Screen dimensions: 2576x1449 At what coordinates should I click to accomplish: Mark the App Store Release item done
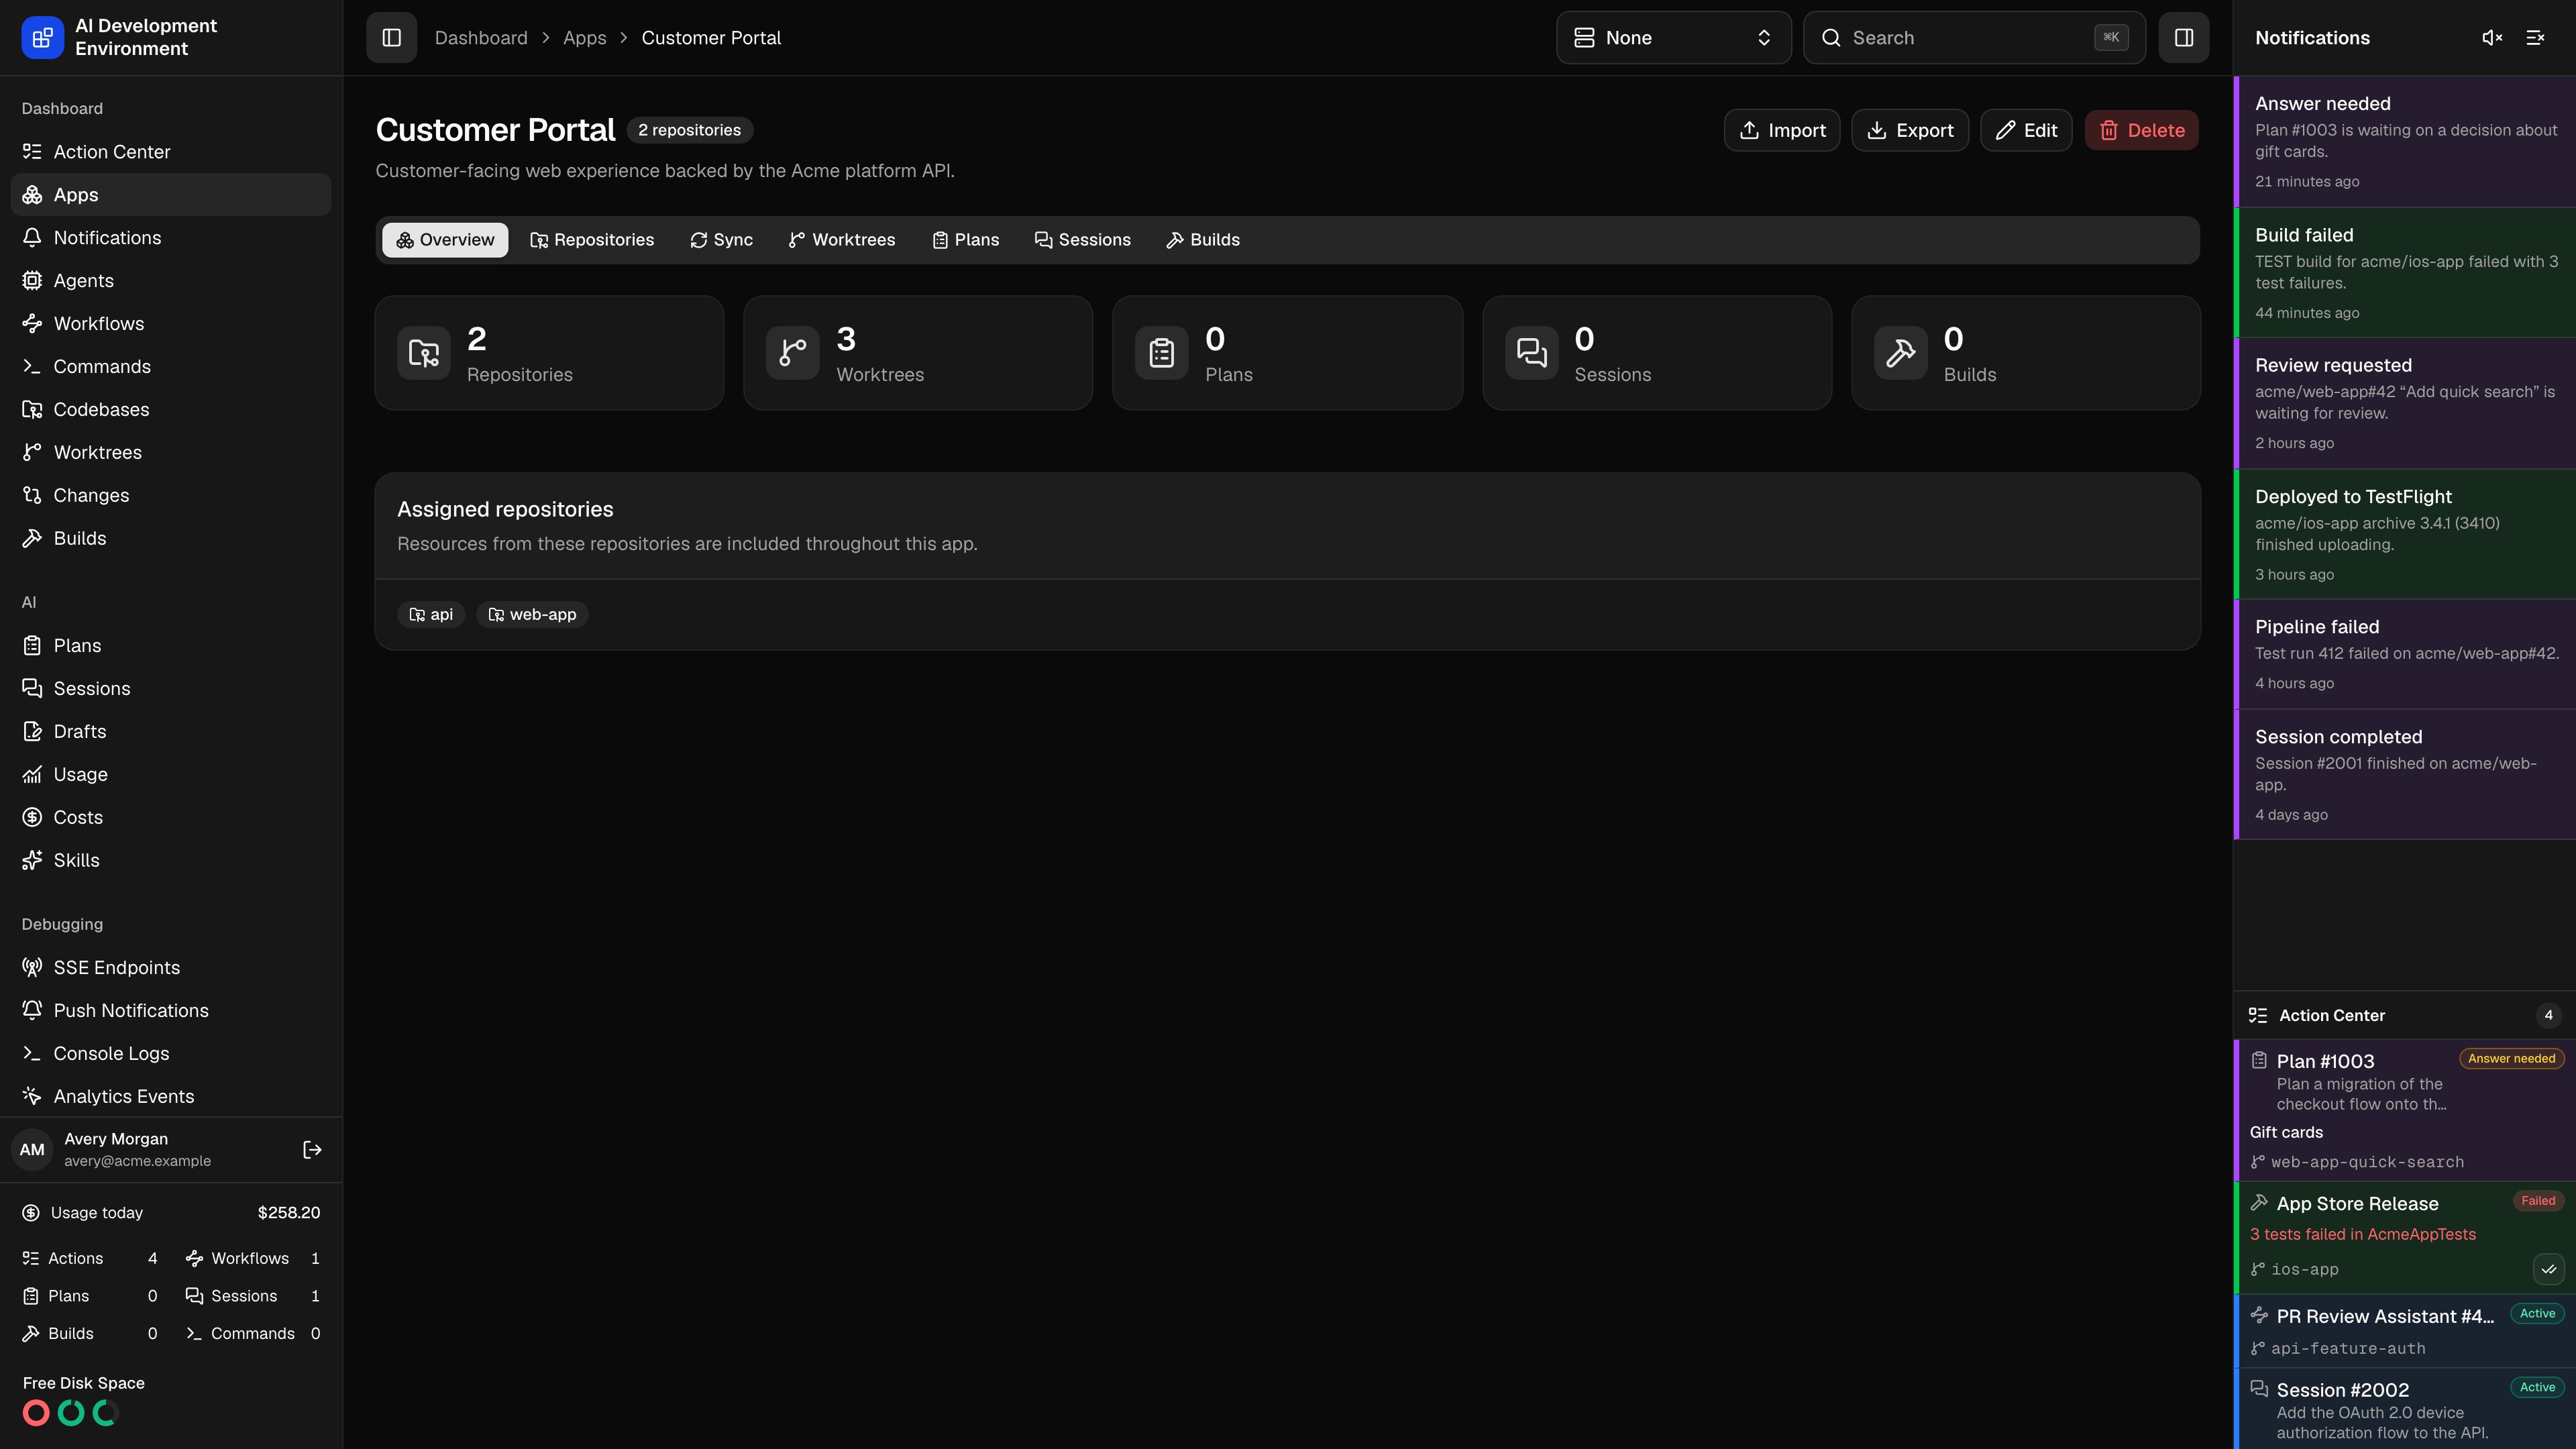point(2548,1269)
